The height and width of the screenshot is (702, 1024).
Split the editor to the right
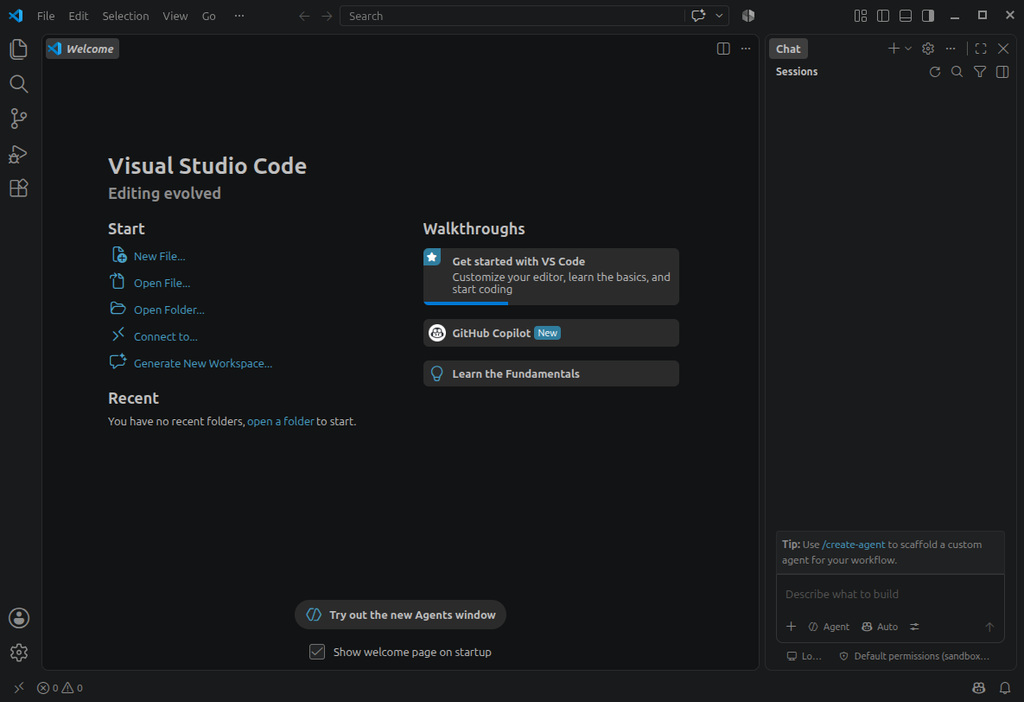coord(723,49)
